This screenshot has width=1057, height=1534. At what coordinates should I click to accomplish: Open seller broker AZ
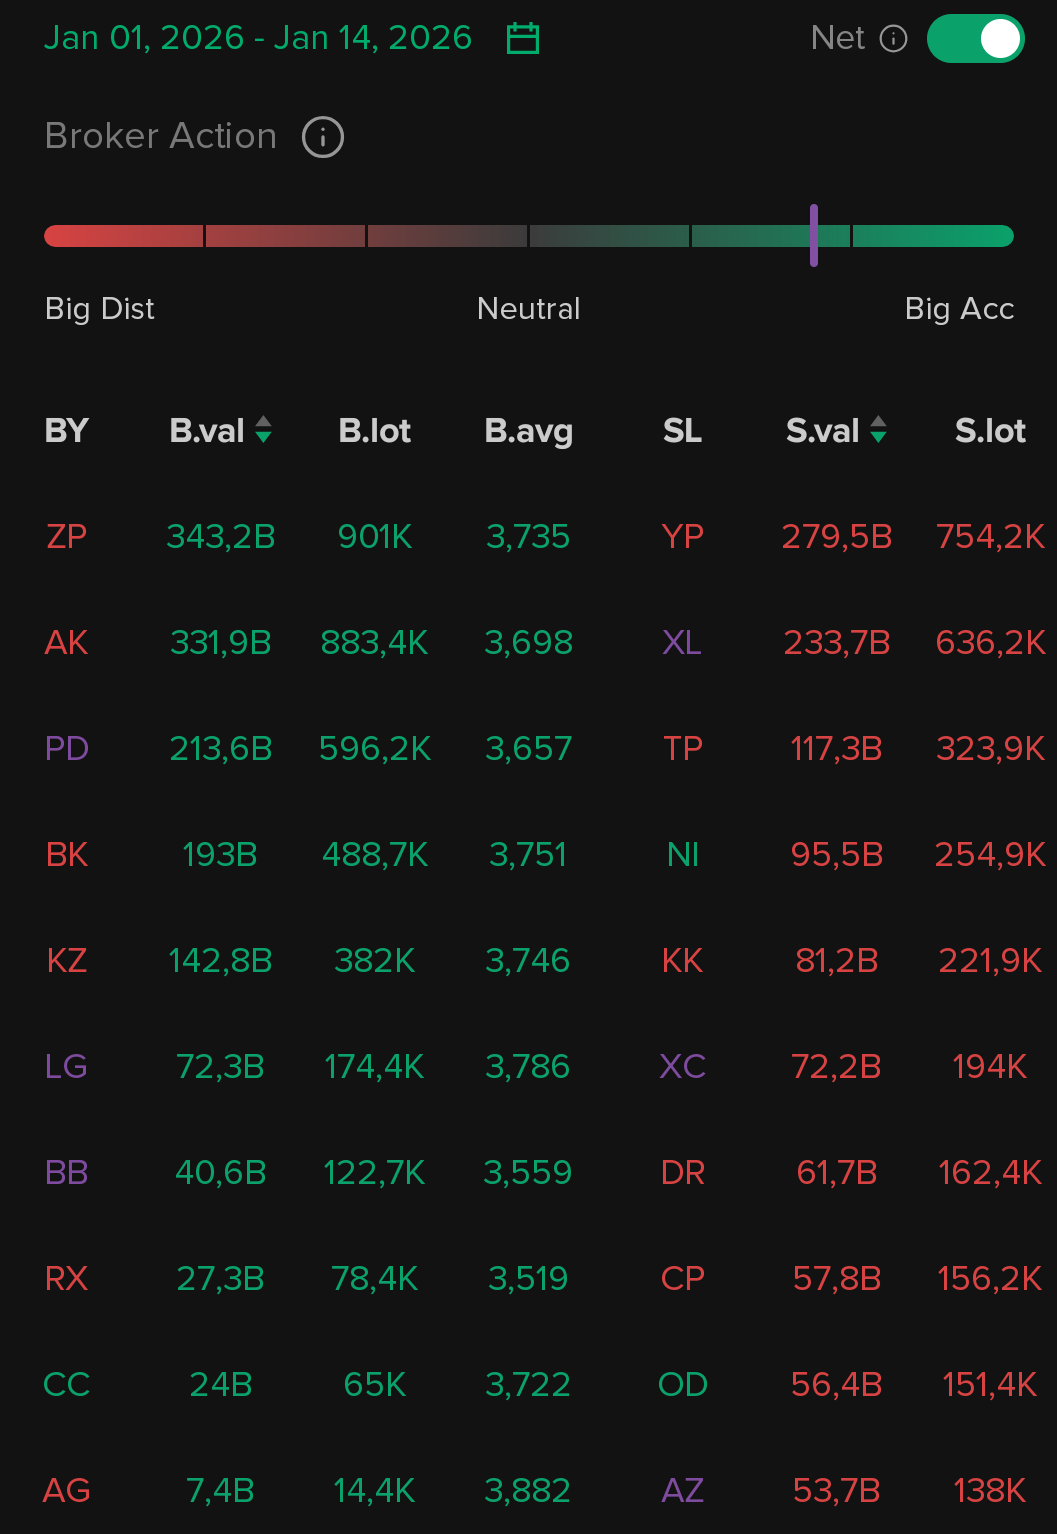(x=683, y=1491)
